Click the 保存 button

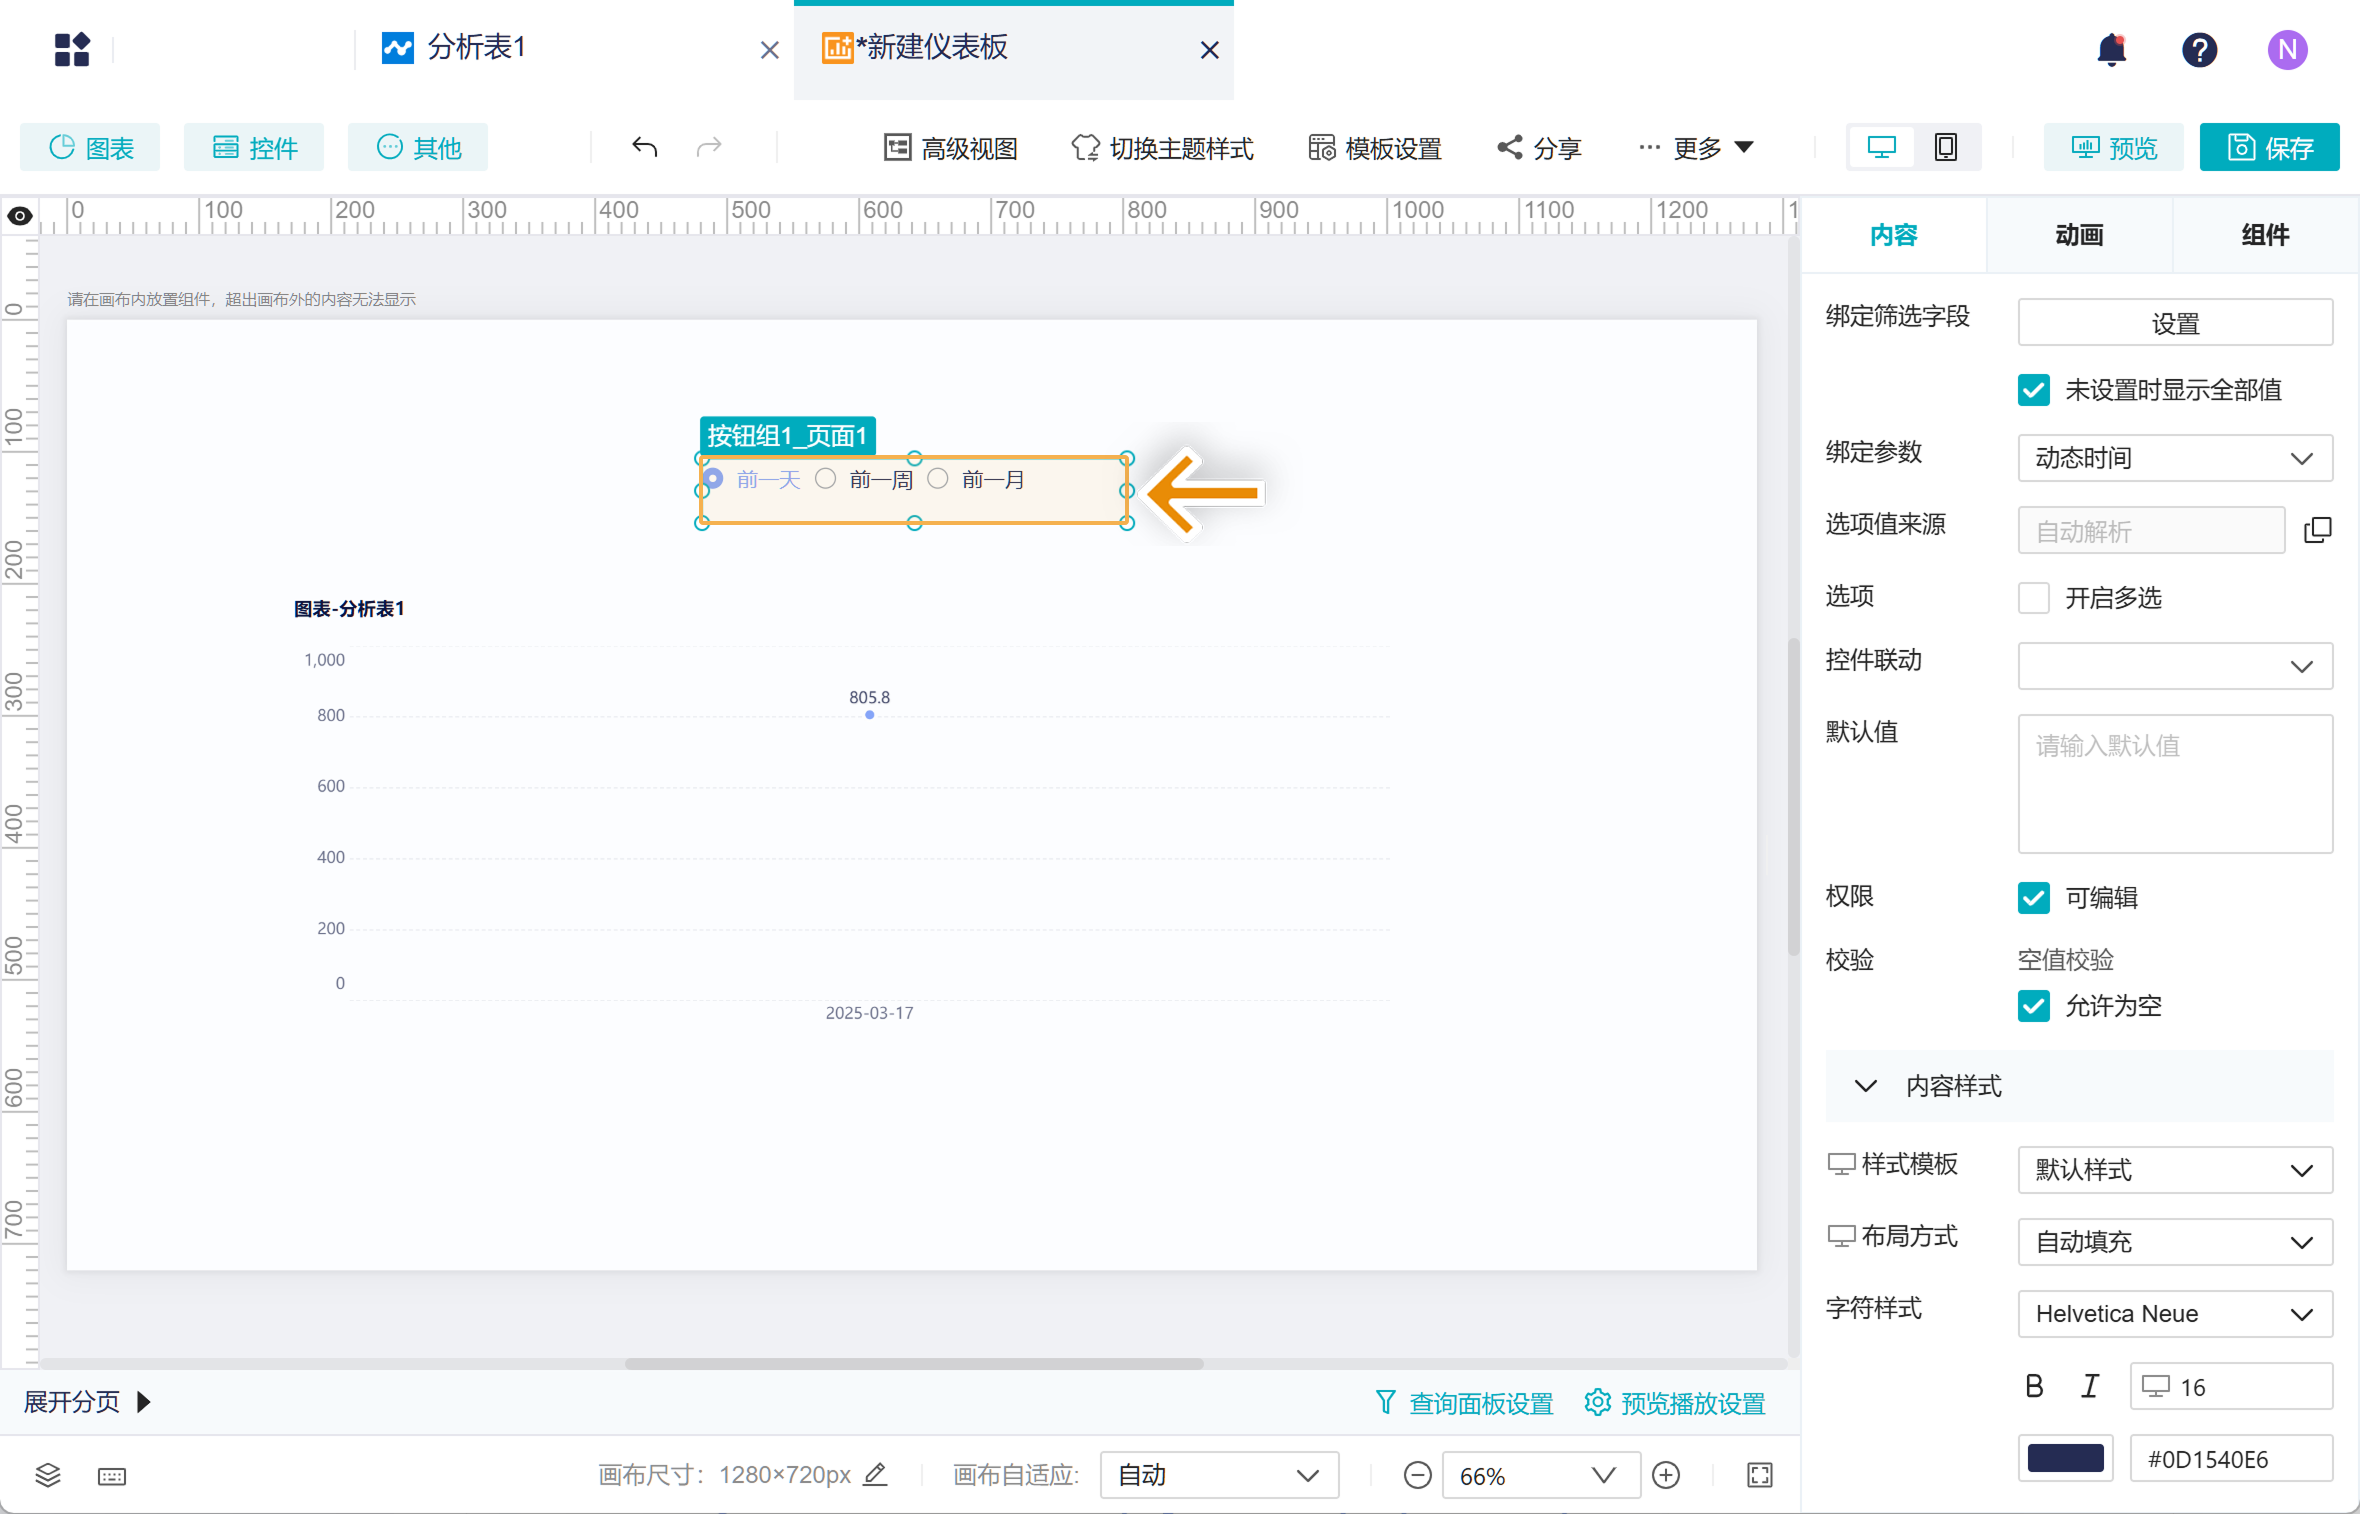[x=2269, y=148]
